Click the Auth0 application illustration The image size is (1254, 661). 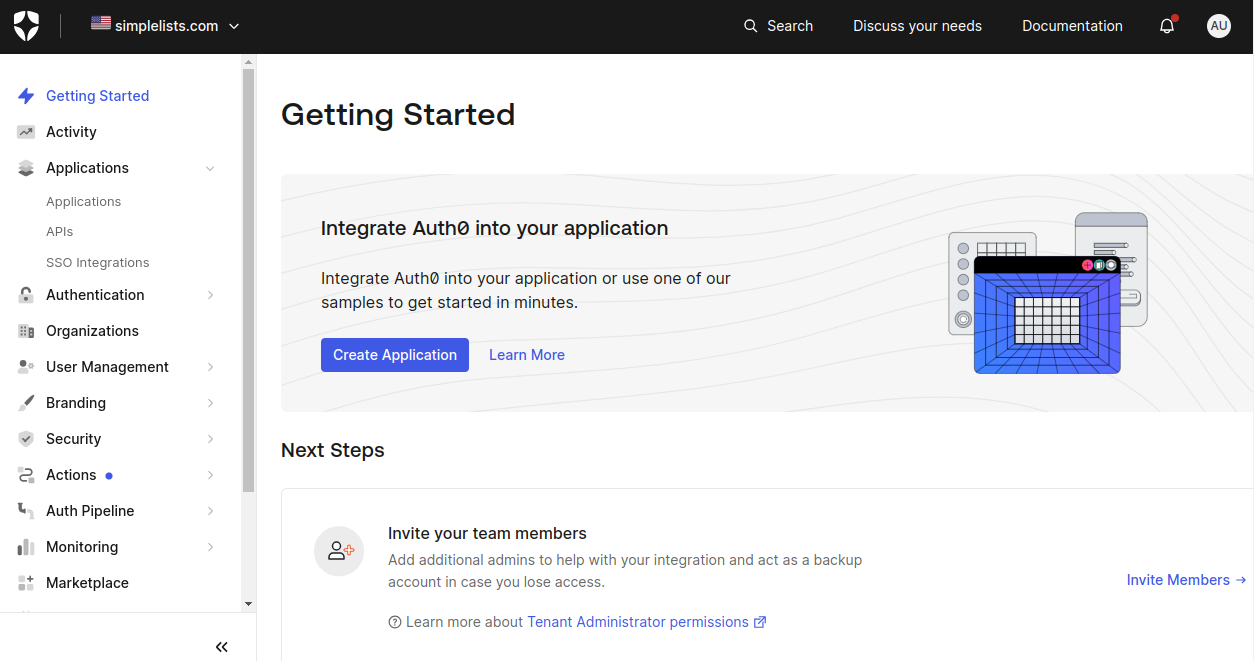tap(1048, 293)
